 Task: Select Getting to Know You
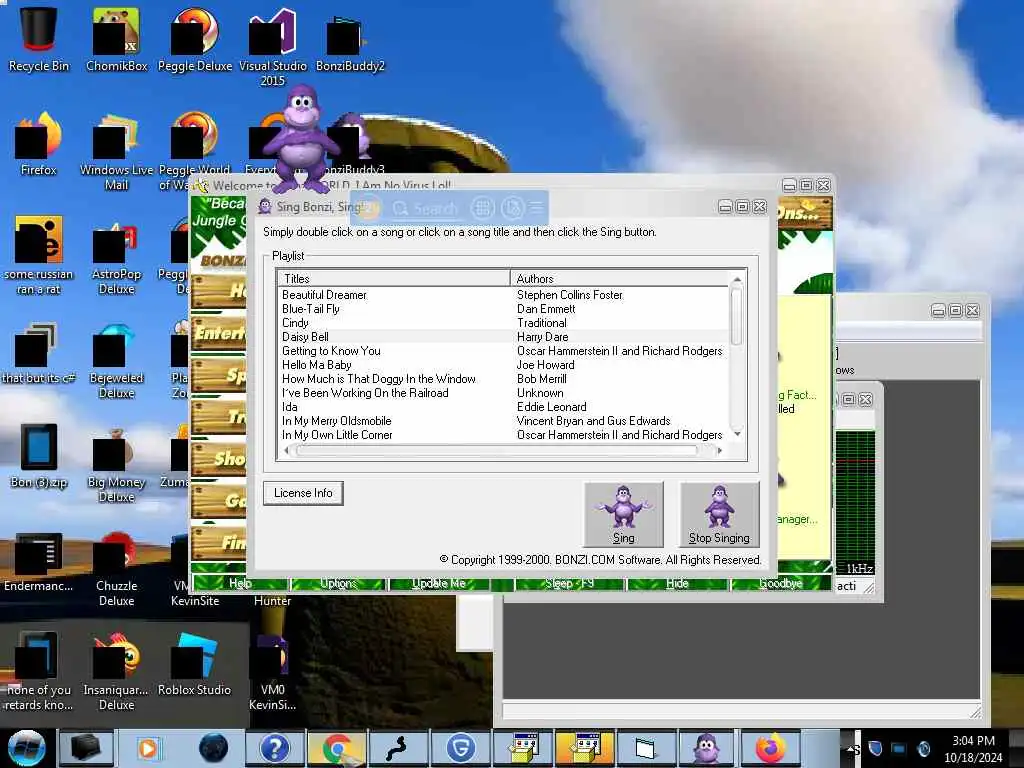point(331,351)
